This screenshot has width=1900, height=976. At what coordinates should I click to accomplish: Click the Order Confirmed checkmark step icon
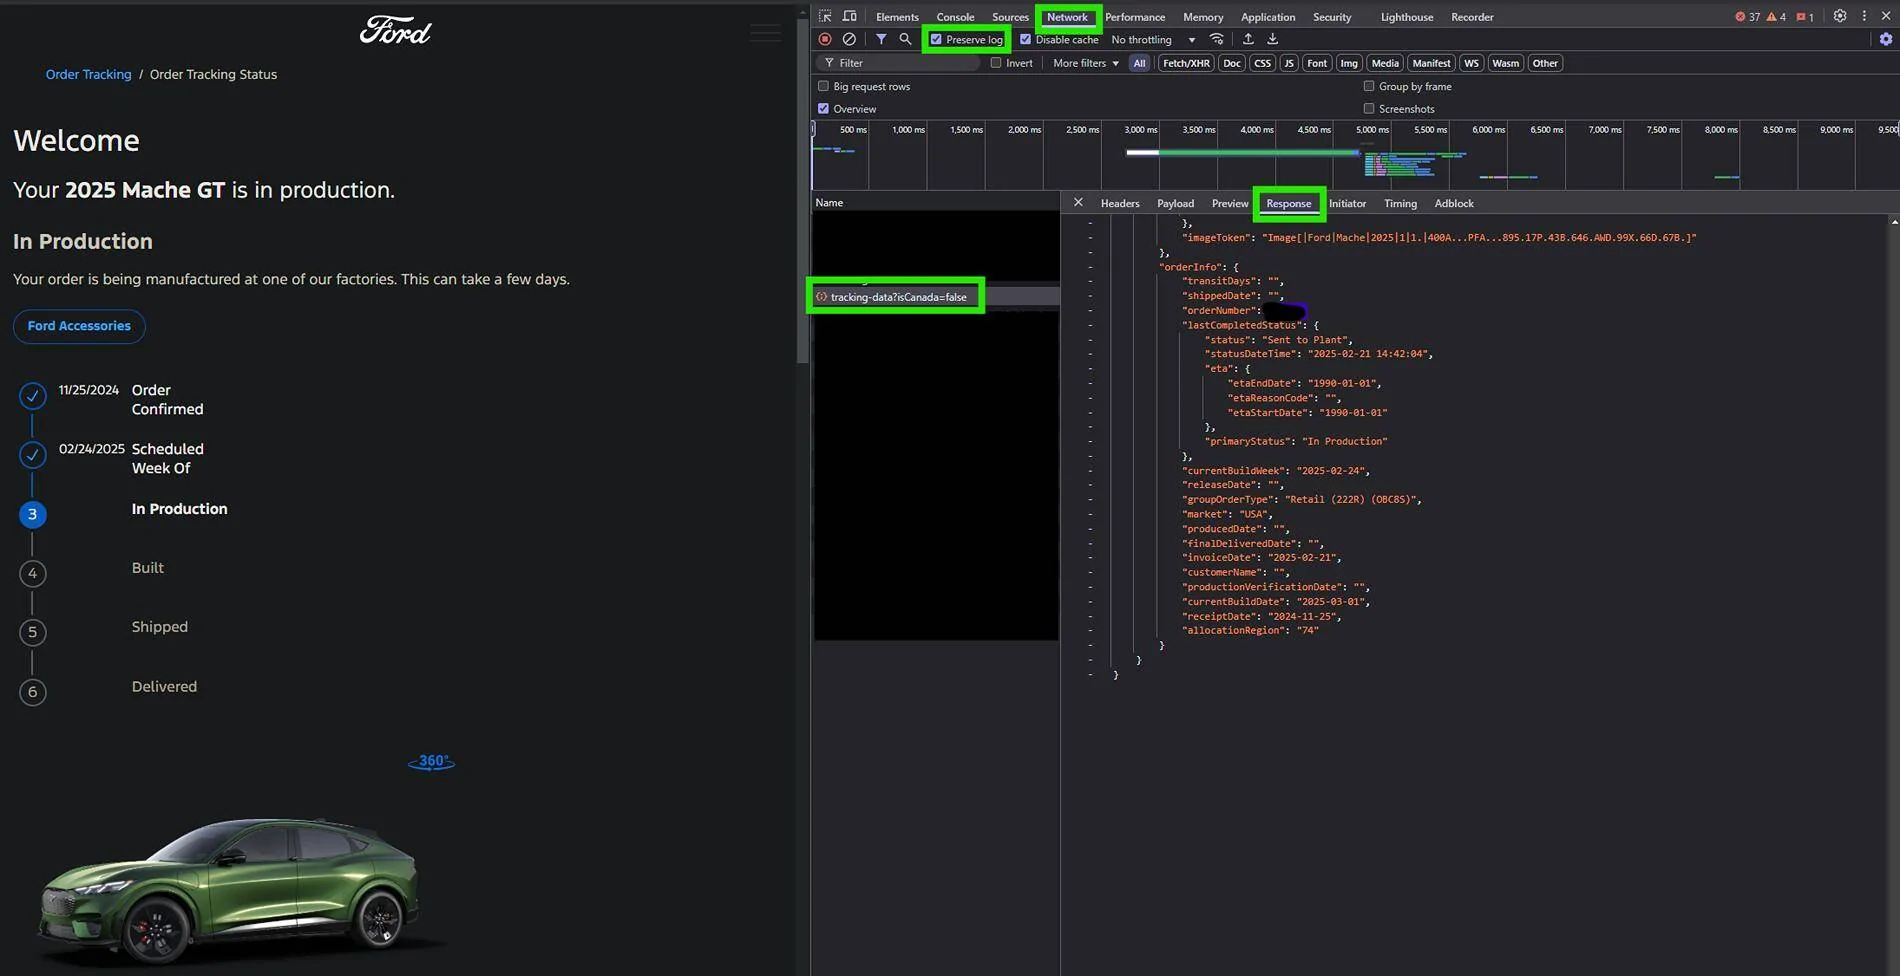point(32,396)
